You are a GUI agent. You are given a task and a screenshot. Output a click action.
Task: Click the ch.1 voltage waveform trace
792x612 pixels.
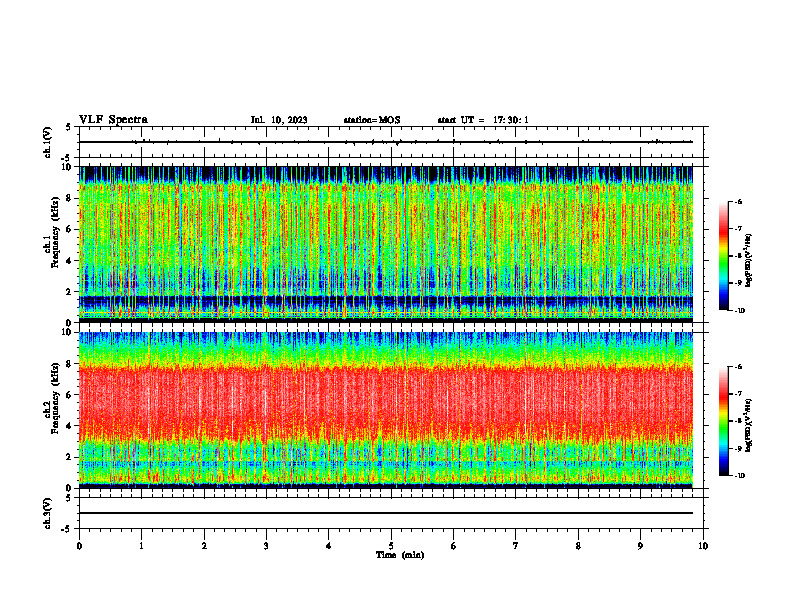[x=386, y=142]
